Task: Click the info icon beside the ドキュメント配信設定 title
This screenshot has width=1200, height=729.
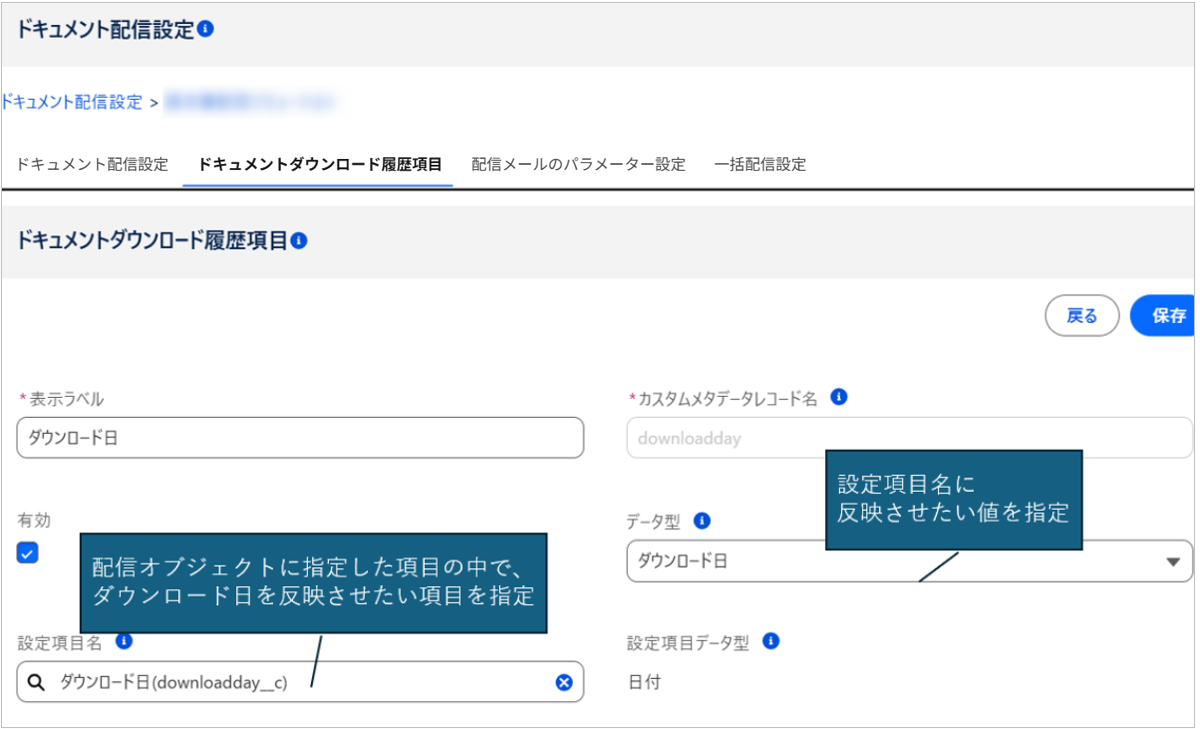Action: pos(206,30)
